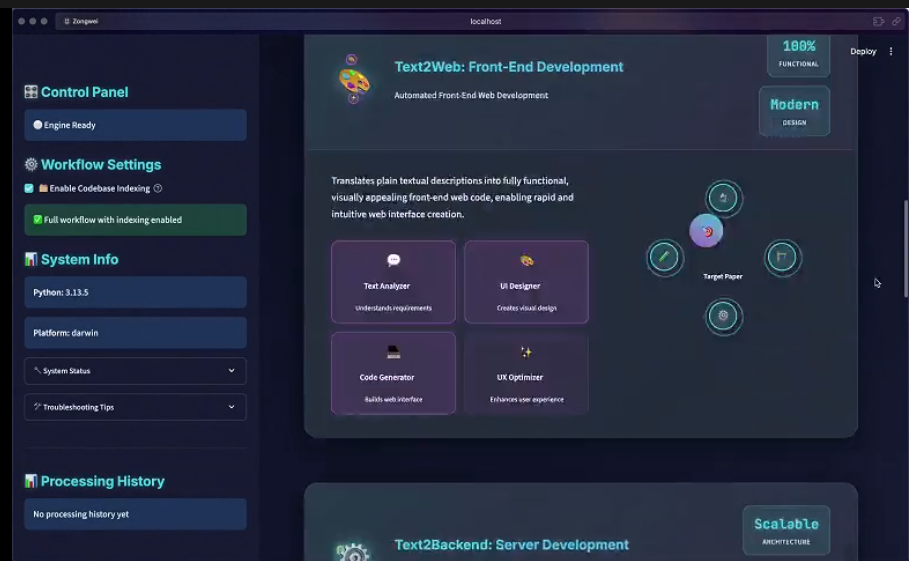Click the Modern Design badge
The image size is (909, 561).
point(794,111)
